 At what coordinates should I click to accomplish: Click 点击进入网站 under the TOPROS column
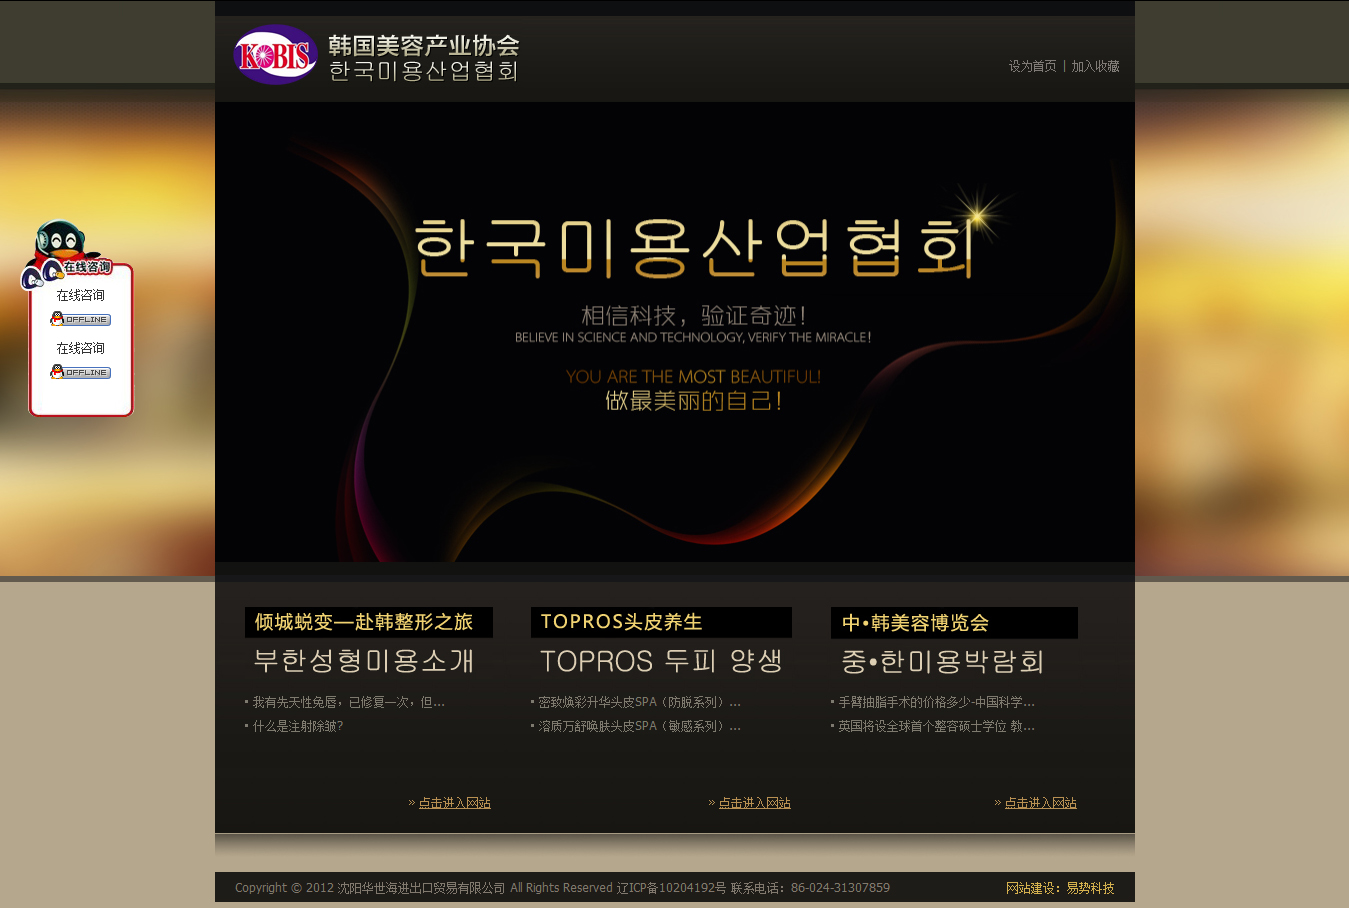754,802
